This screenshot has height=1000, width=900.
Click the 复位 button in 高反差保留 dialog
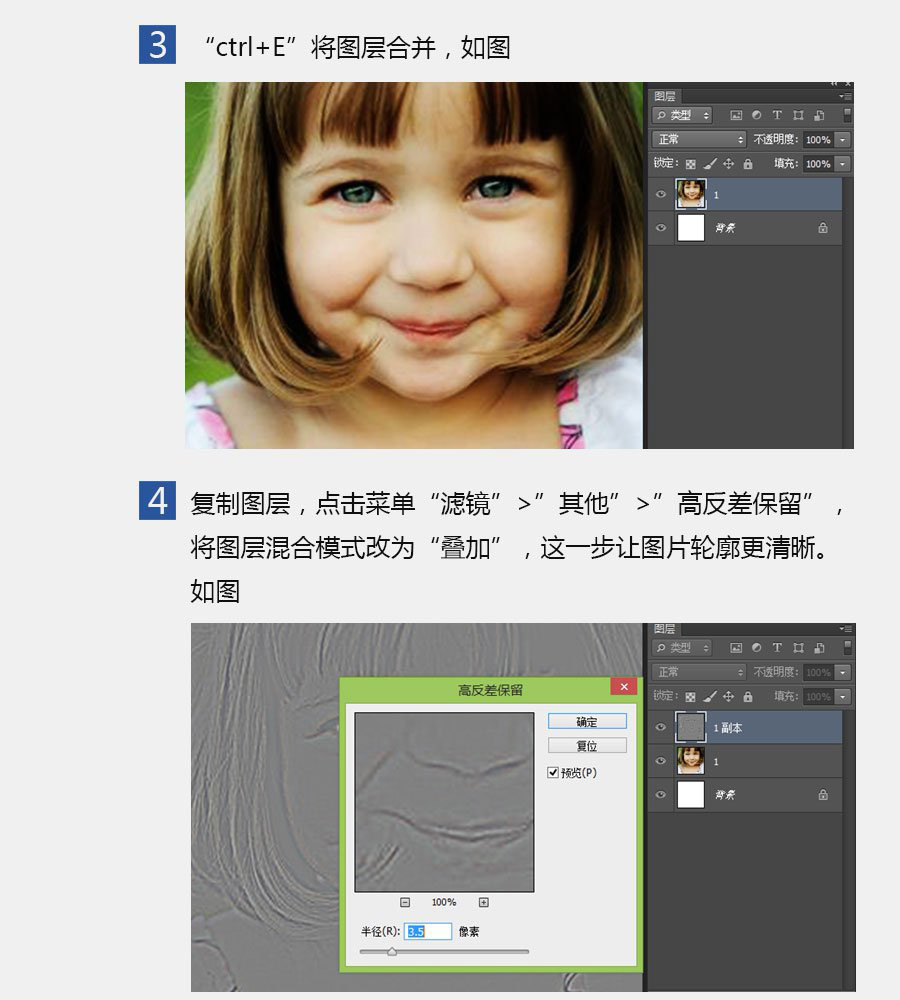click(x=587, y=746)
